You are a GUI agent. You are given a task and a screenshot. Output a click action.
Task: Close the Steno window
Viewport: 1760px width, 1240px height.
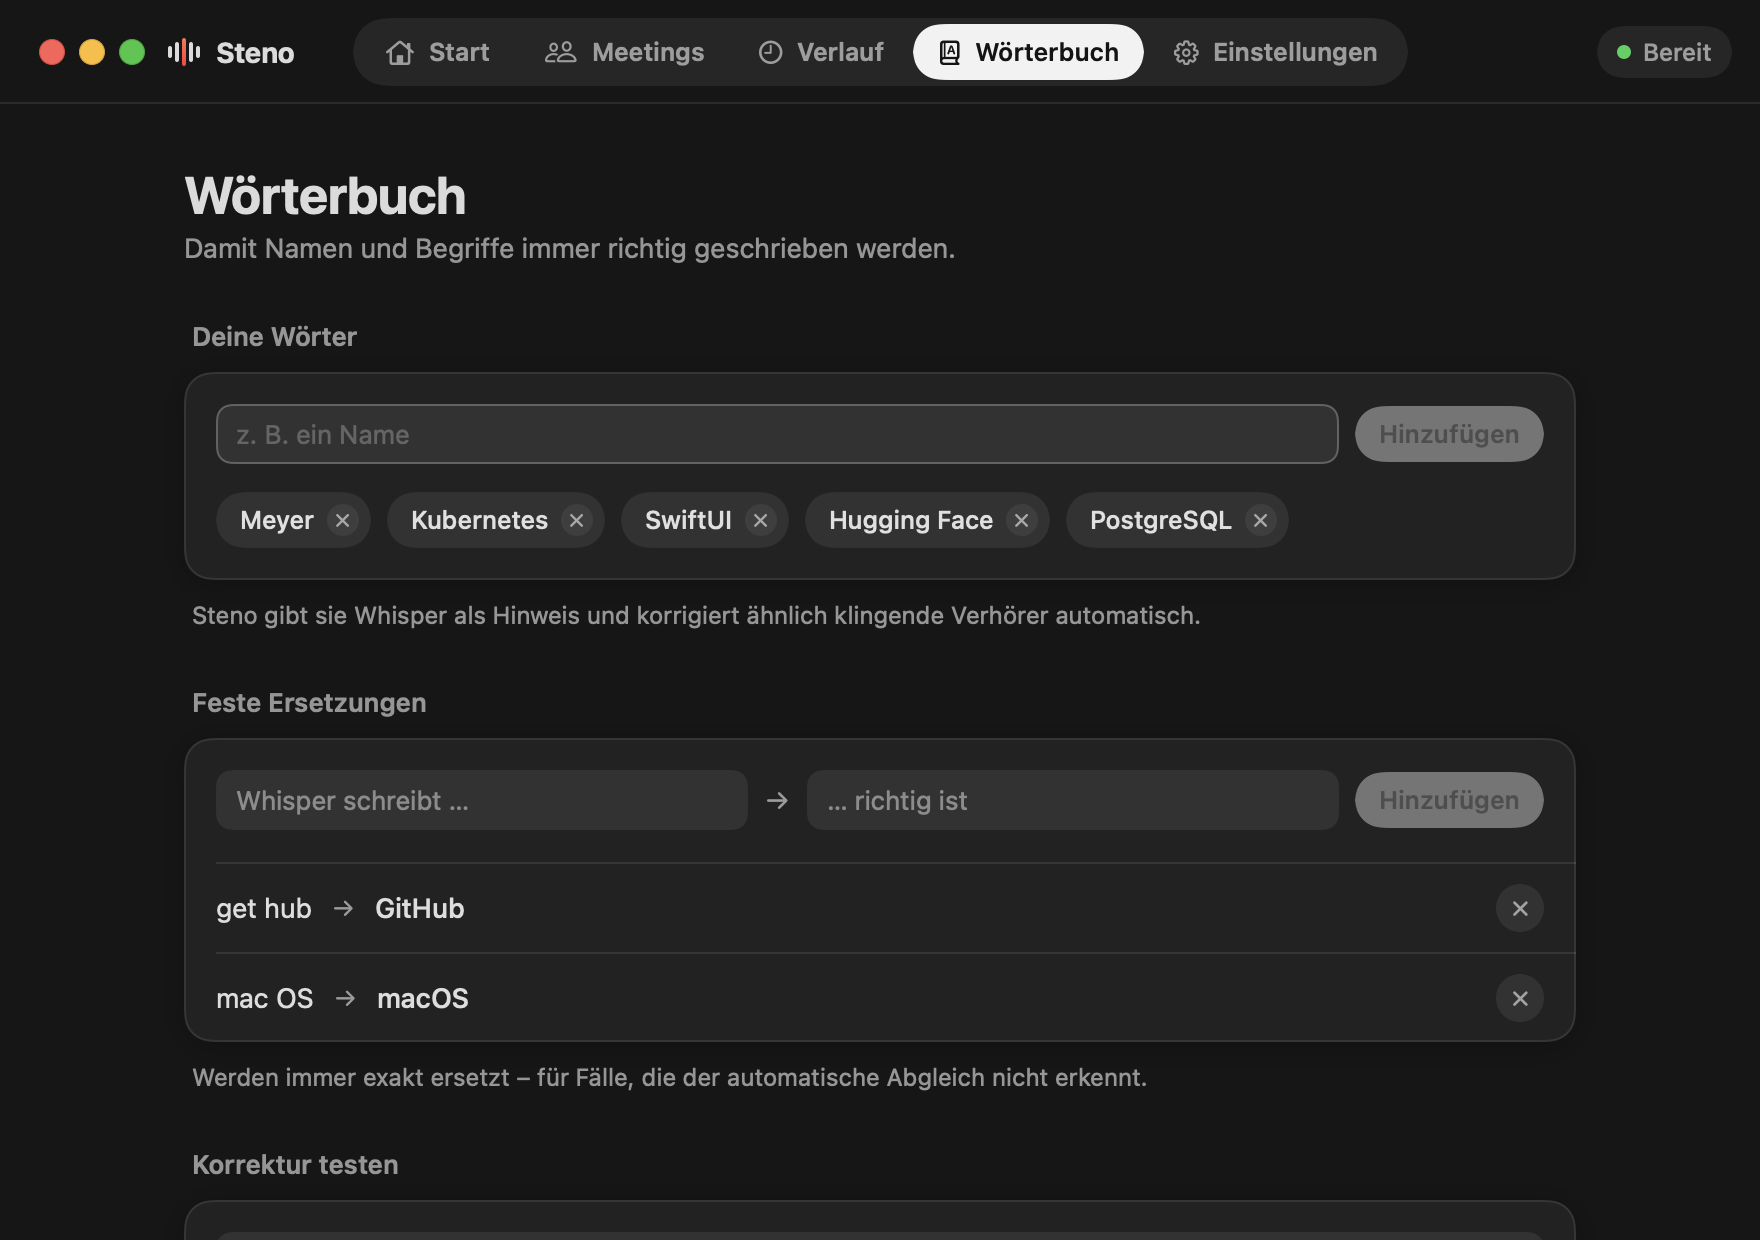pos(52,52)
